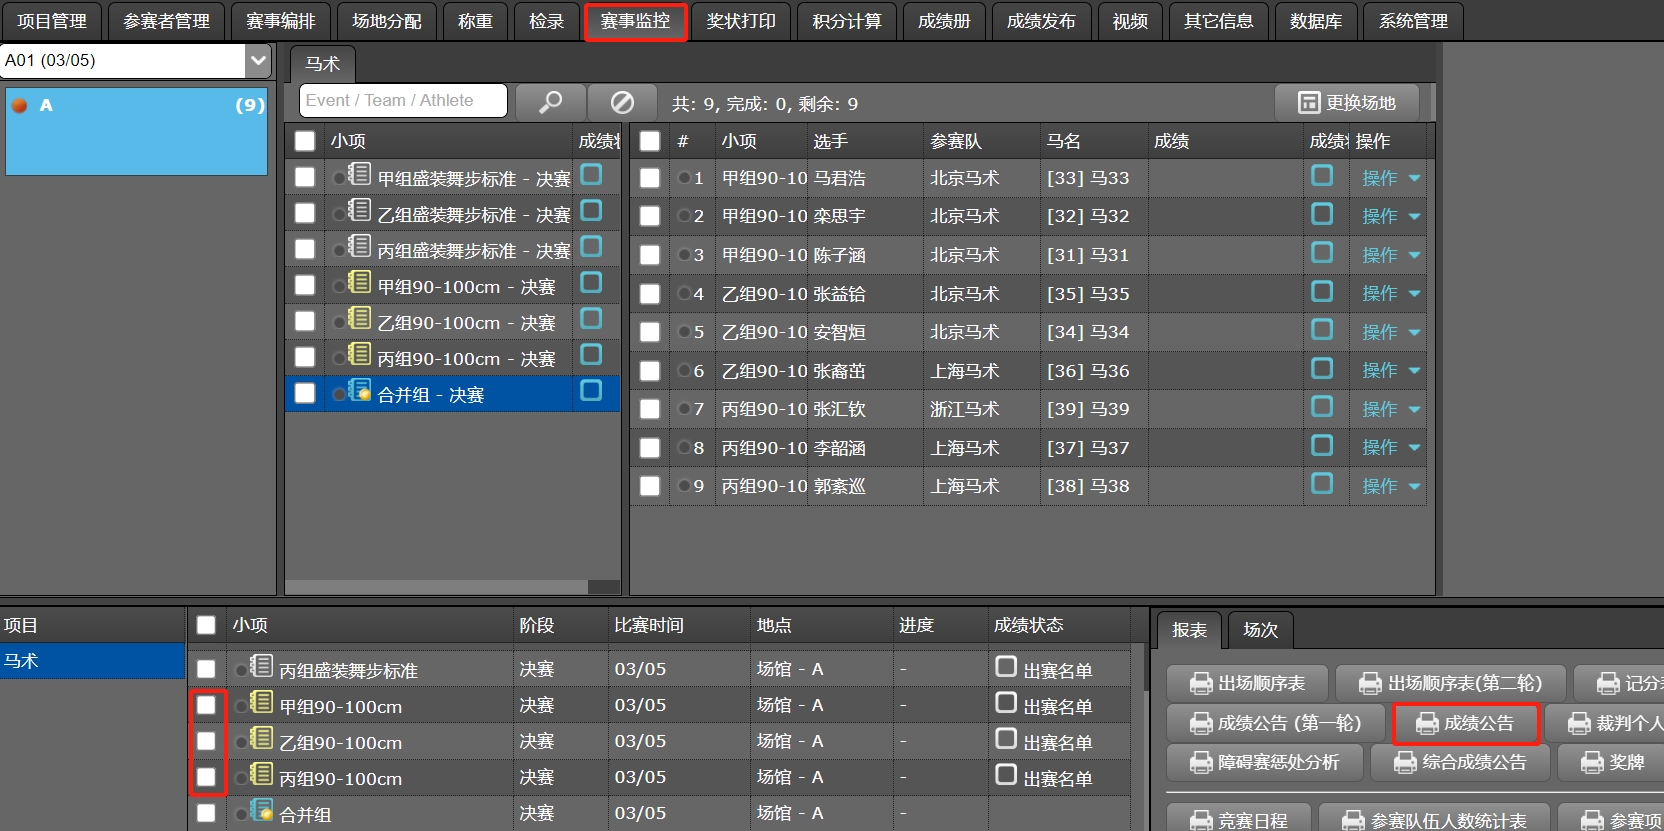Click the 合并组 - 决赛 event icon

(x=360, y=391)
